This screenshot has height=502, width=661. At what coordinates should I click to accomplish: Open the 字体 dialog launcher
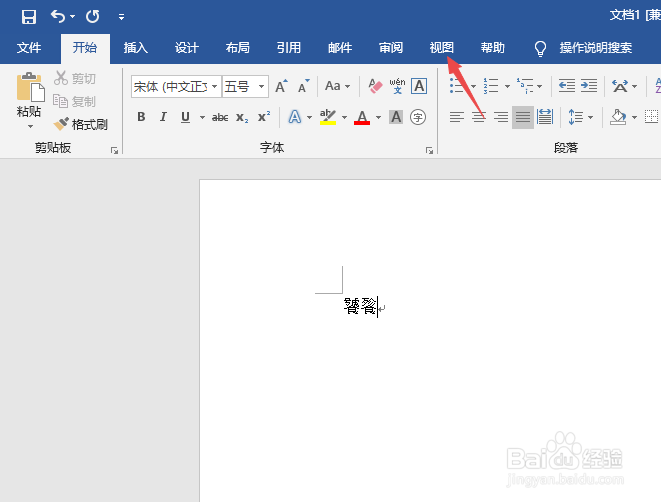click(429, 150)
